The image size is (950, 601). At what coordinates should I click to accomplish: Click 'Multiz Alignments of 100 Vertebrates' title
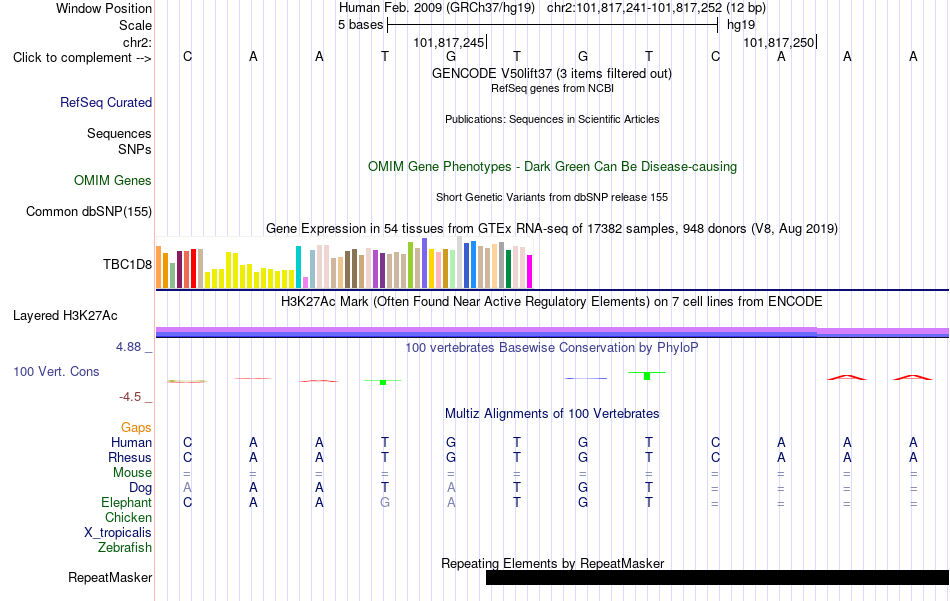pos(552,414)
